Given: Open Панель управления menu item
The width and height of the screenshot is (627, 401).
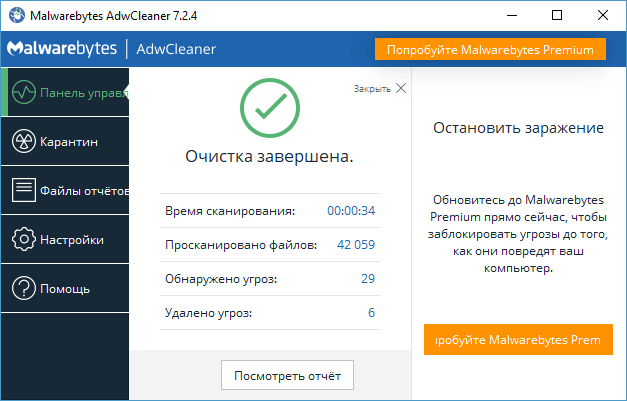Looking at the screenshot, I should 65,92.
